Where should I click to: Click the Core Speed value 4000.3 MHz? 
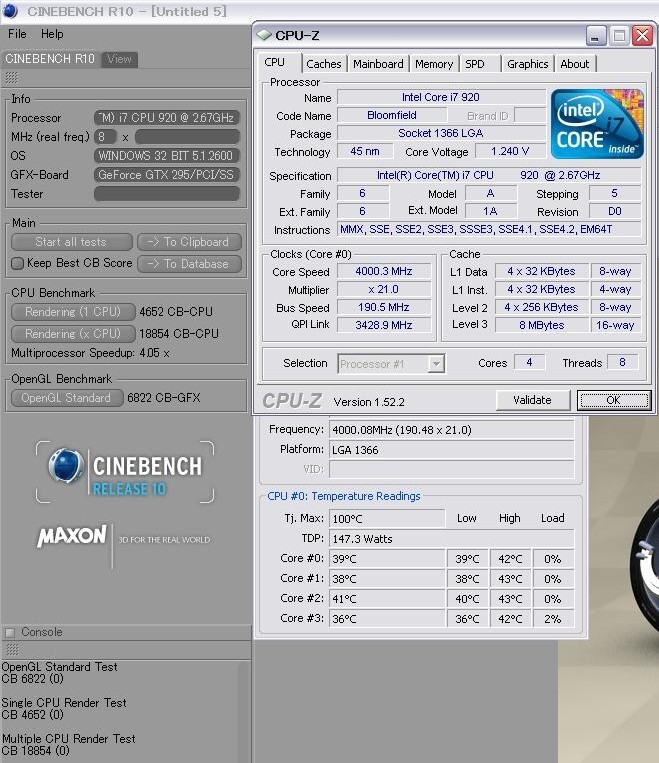tap(384, 271)
